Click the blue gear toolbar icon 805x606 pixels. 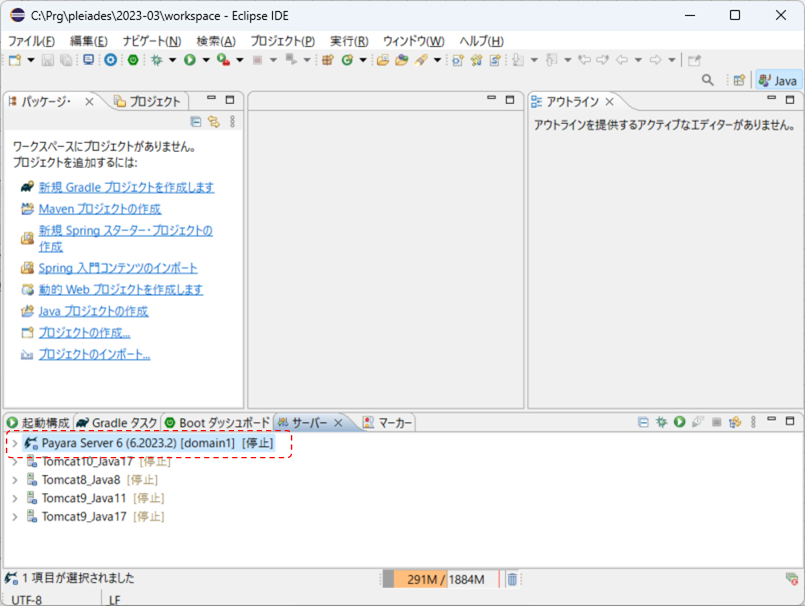110,60
